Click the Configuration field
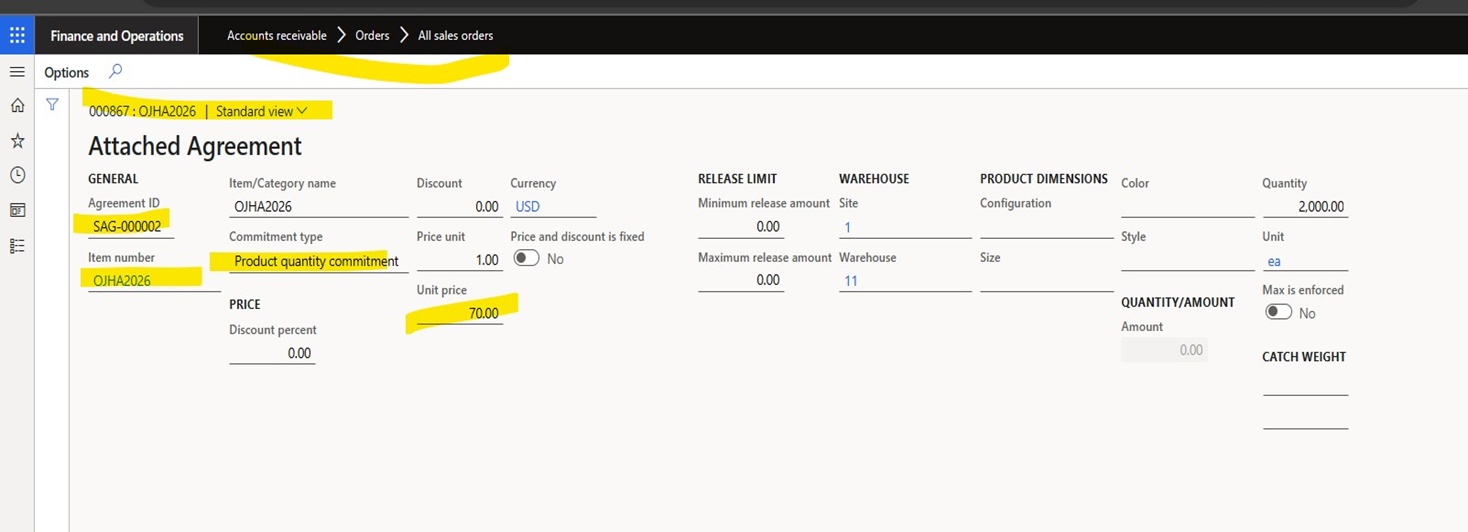 [x=1047, y=227]
